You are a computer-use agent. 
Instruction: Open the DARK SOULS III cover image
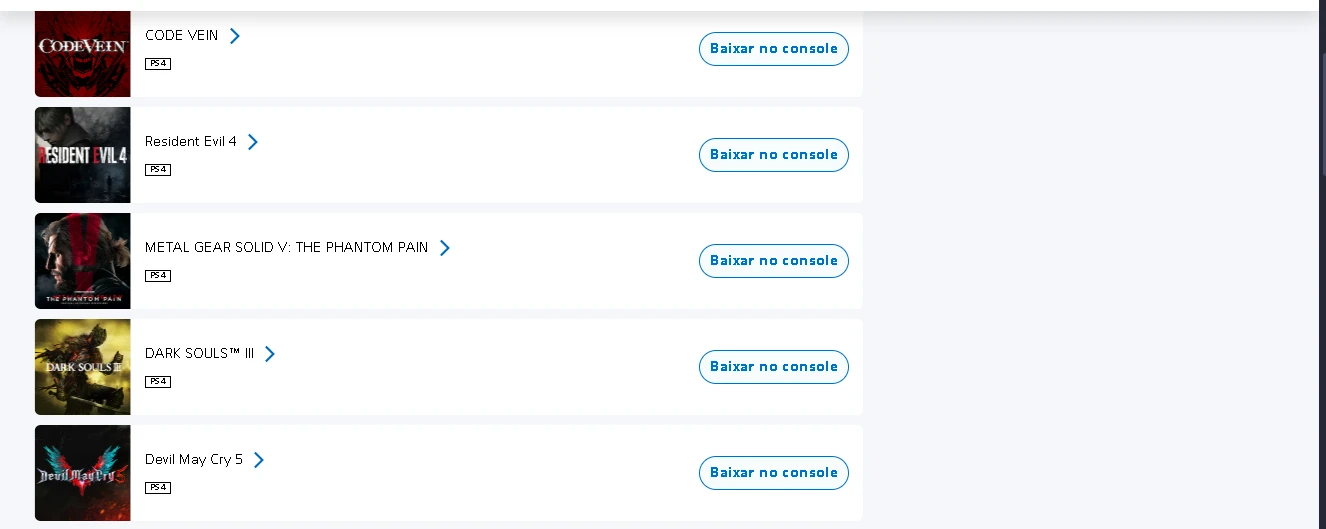click(x=83, y=367)
